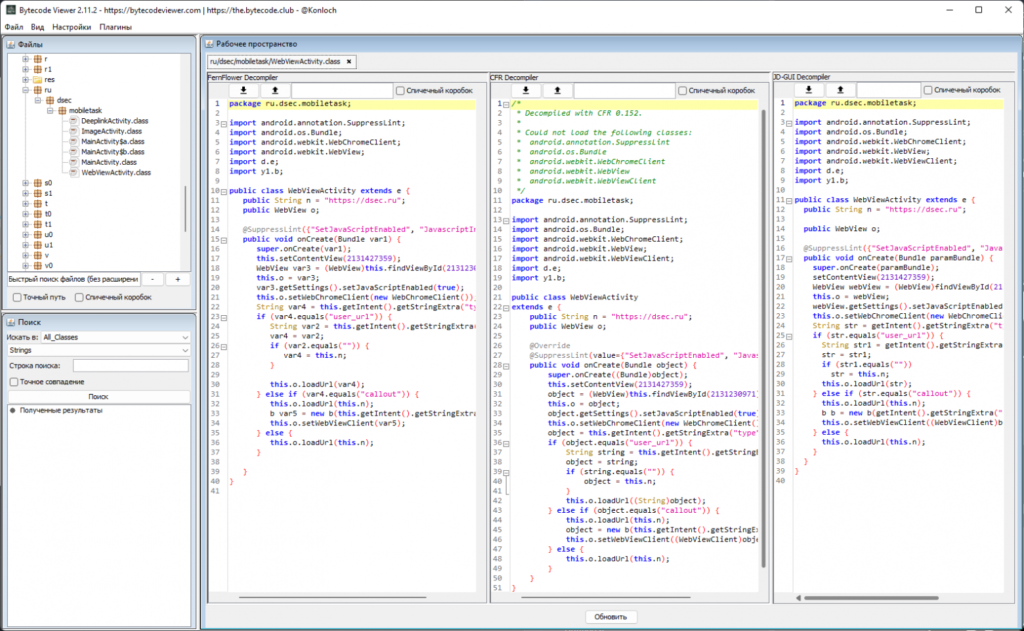Open the All_Classes search scope dropdown
1024x631 pixels.
click(116, 337)
